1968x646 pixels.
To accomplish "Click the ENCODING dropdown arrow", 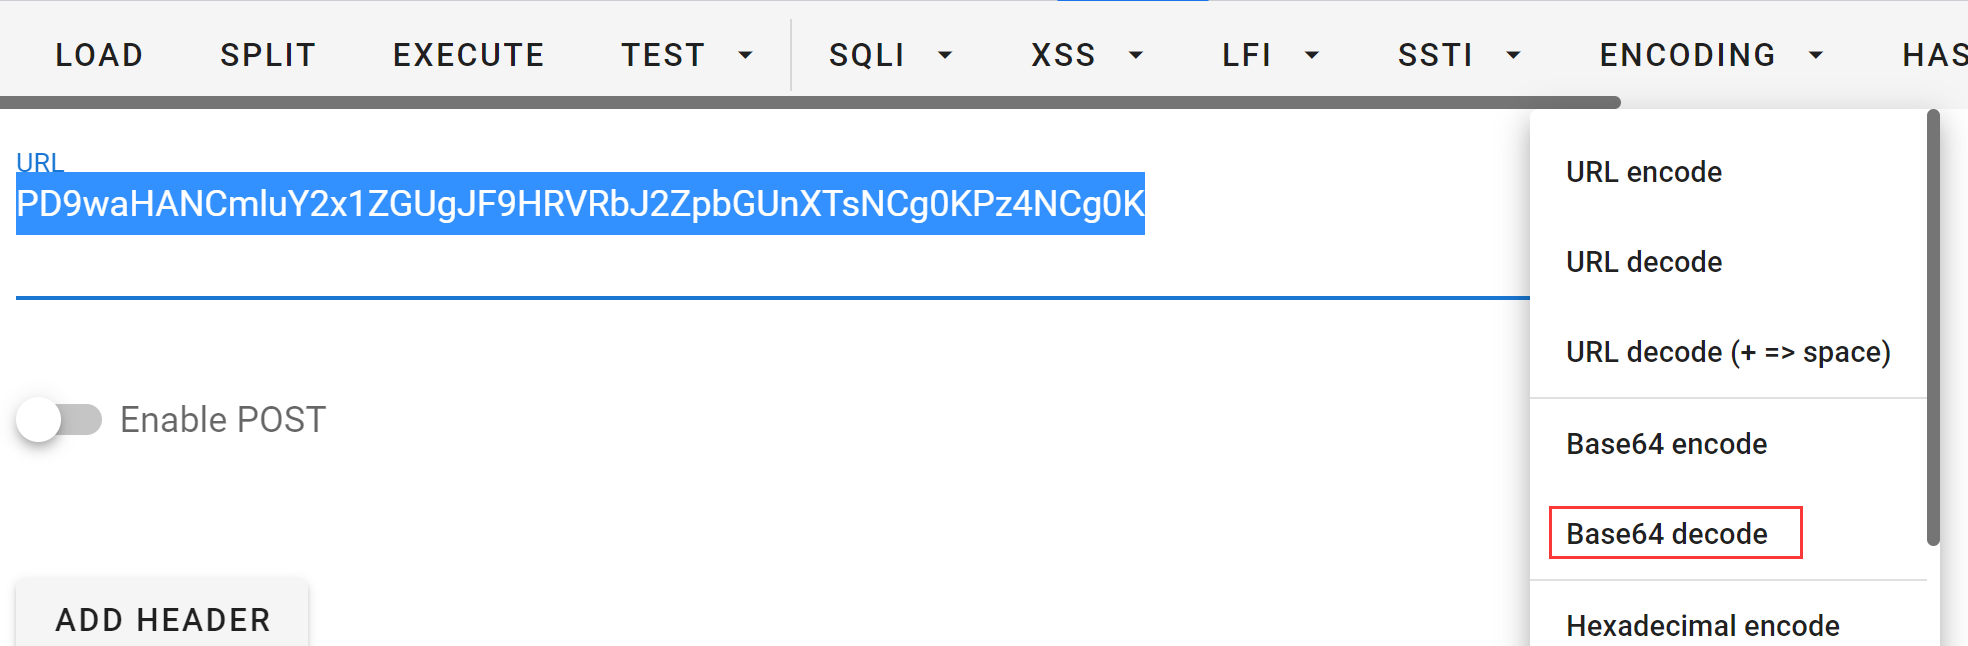I will pos(1816,55).
